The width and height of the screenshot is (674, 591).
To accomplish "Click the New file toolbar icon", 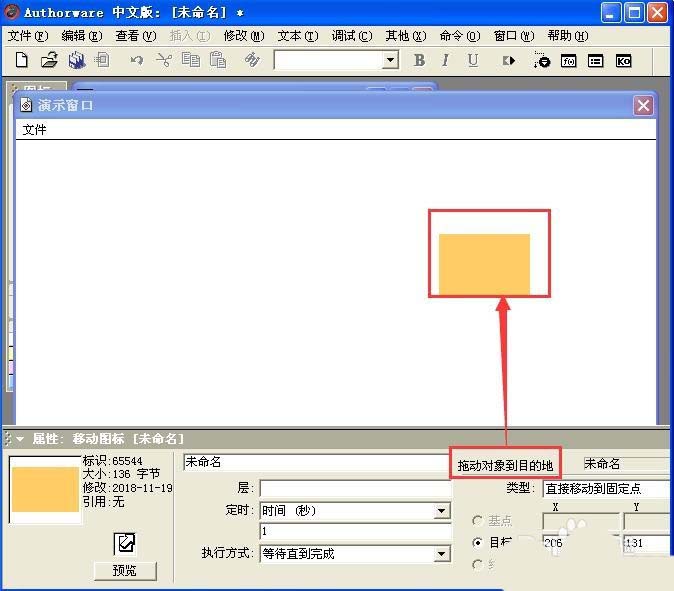I will [x=21, y=60].
